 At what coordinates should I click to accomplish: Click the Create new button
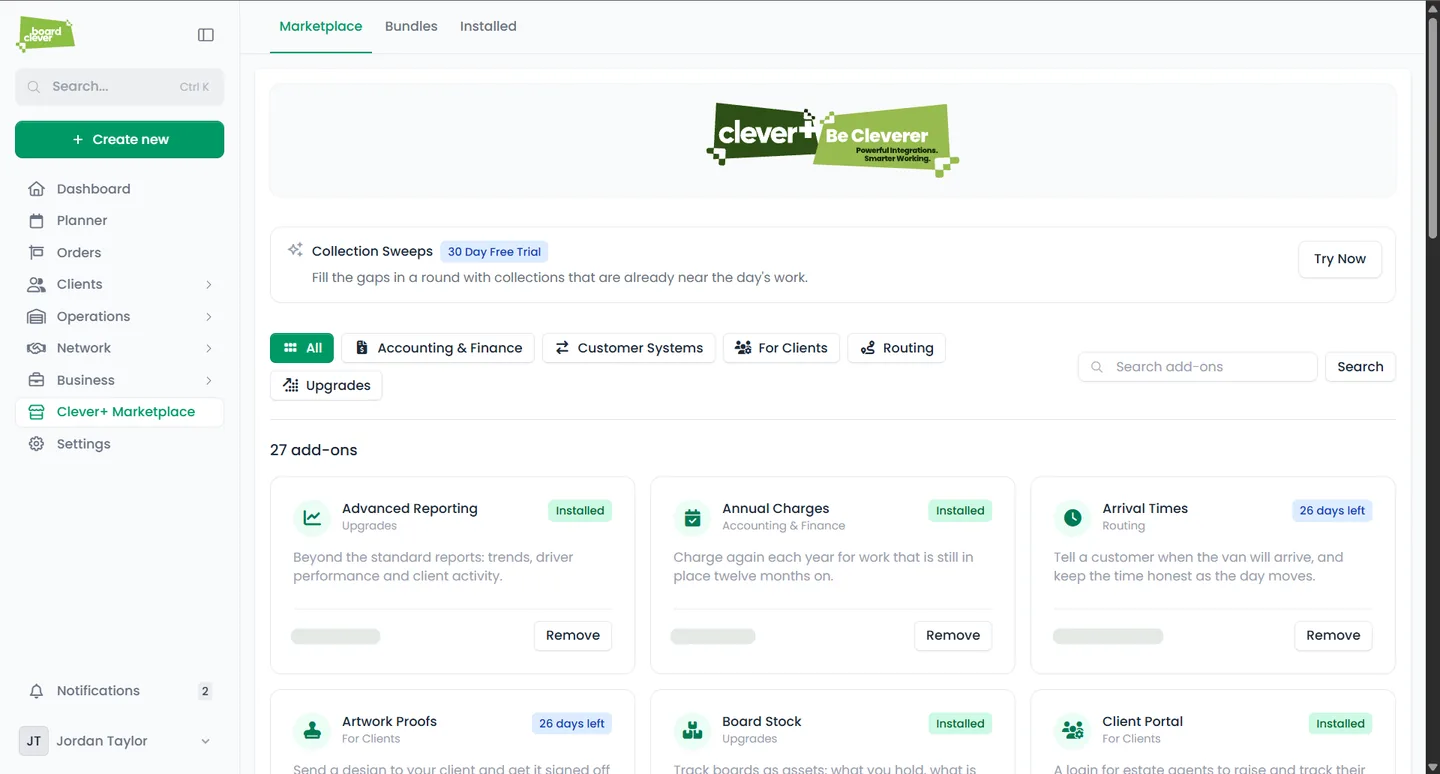point(119,140)
